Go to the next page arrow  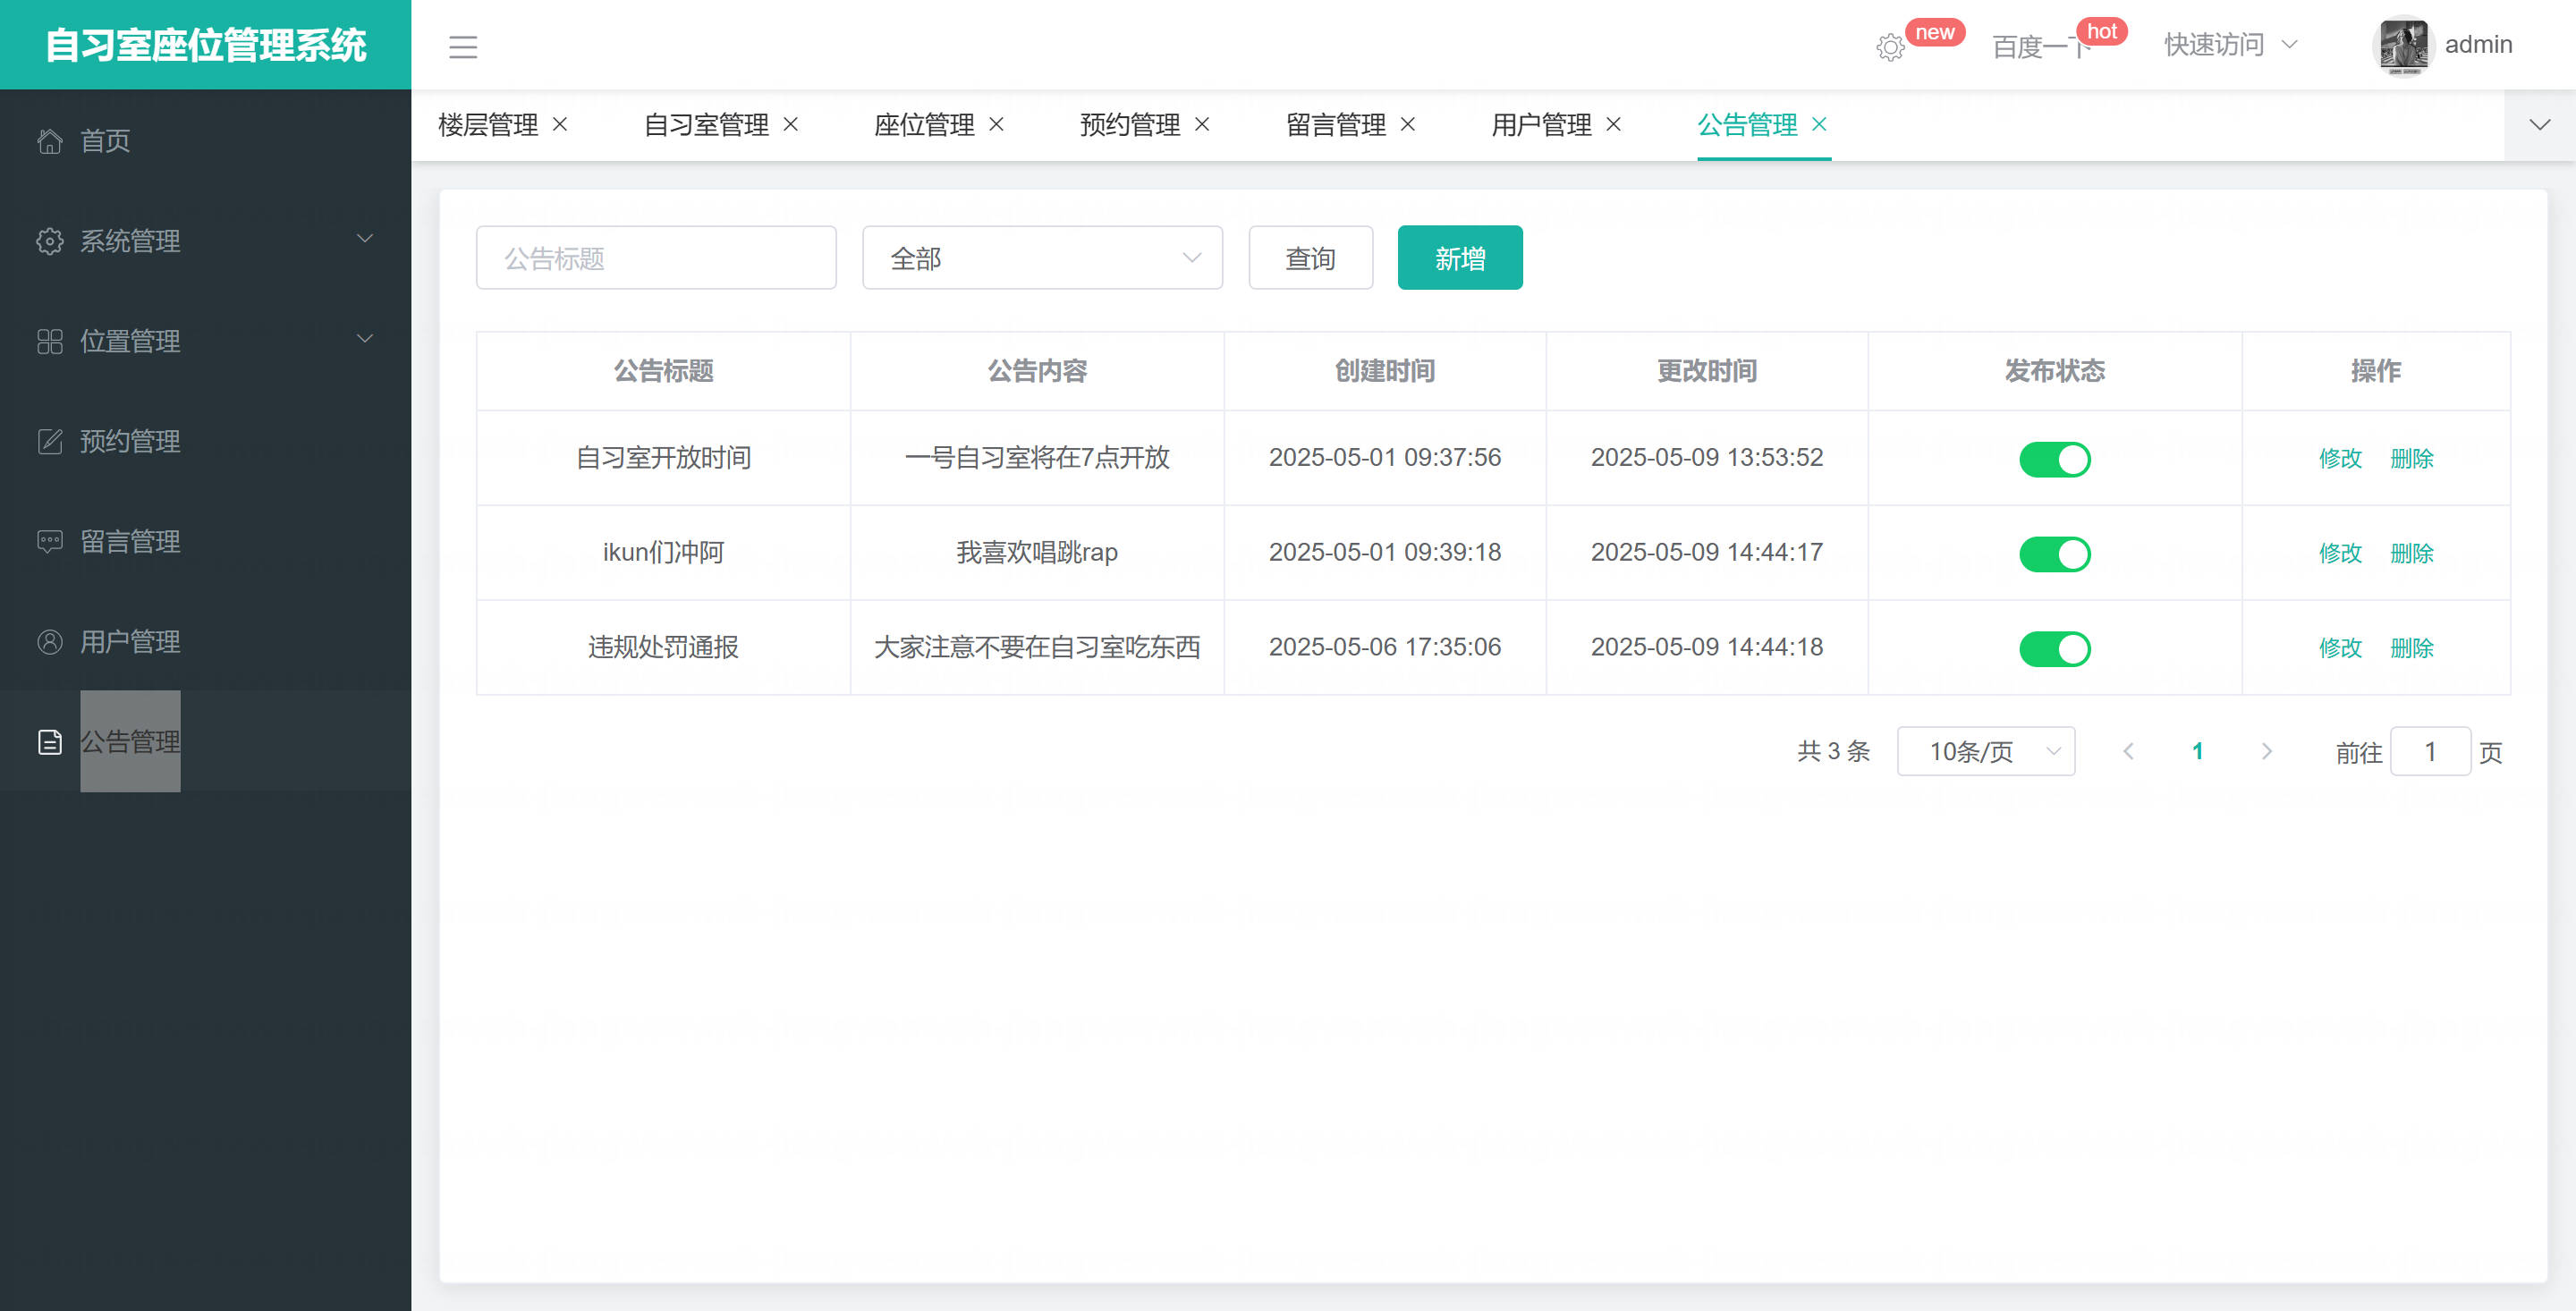pyautogui.click(x=2267, y=751)
